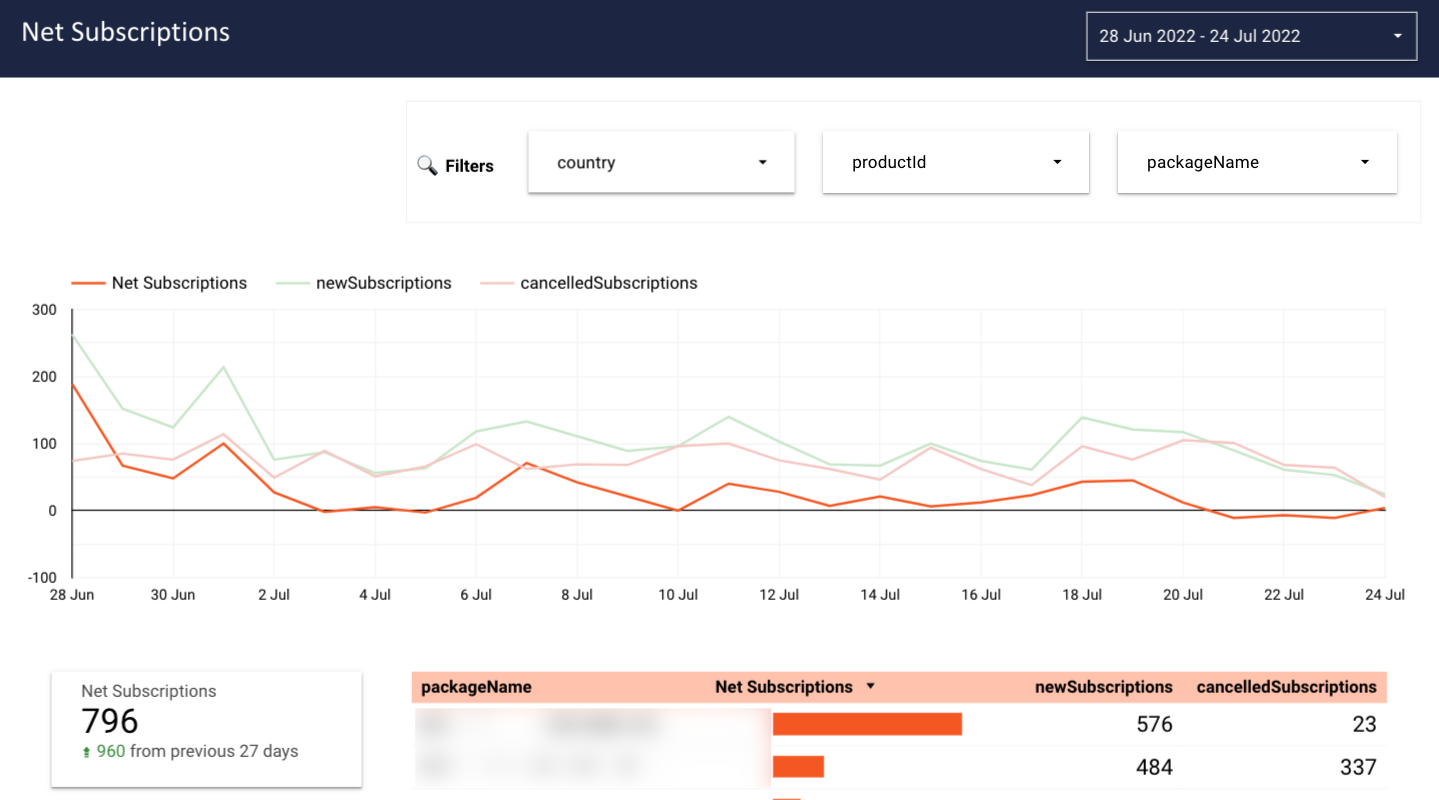
Task: Sort table by newSubscriptions column header
Action: pyautogui.click(x=1103, y=687)
